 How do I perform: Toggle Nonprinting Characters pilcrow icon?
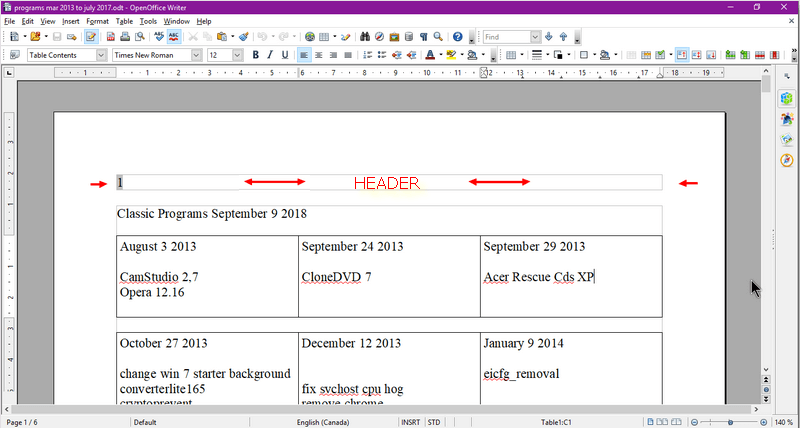[423, 37]
